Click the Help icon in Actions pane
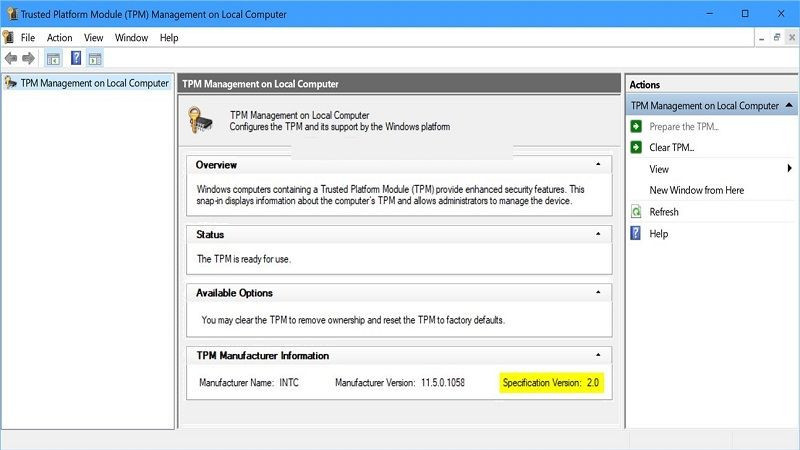Image resolution: width=800 pixels, height=450 pixels. (x=635, y=234)
